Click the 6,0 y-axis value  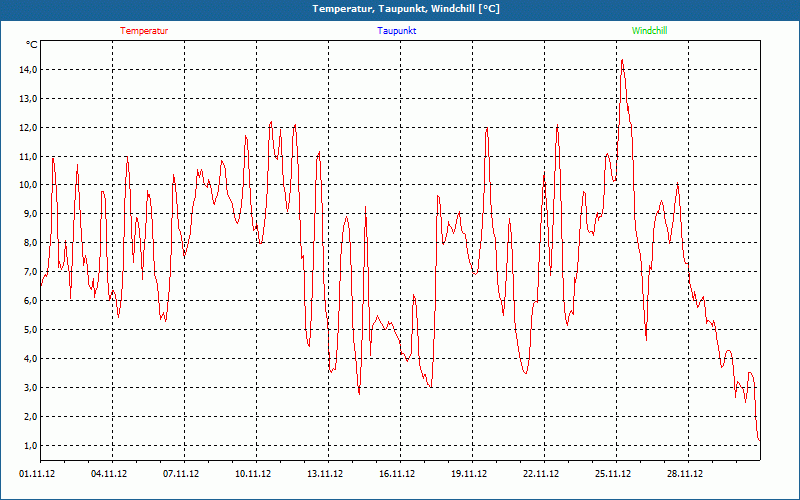30,301
